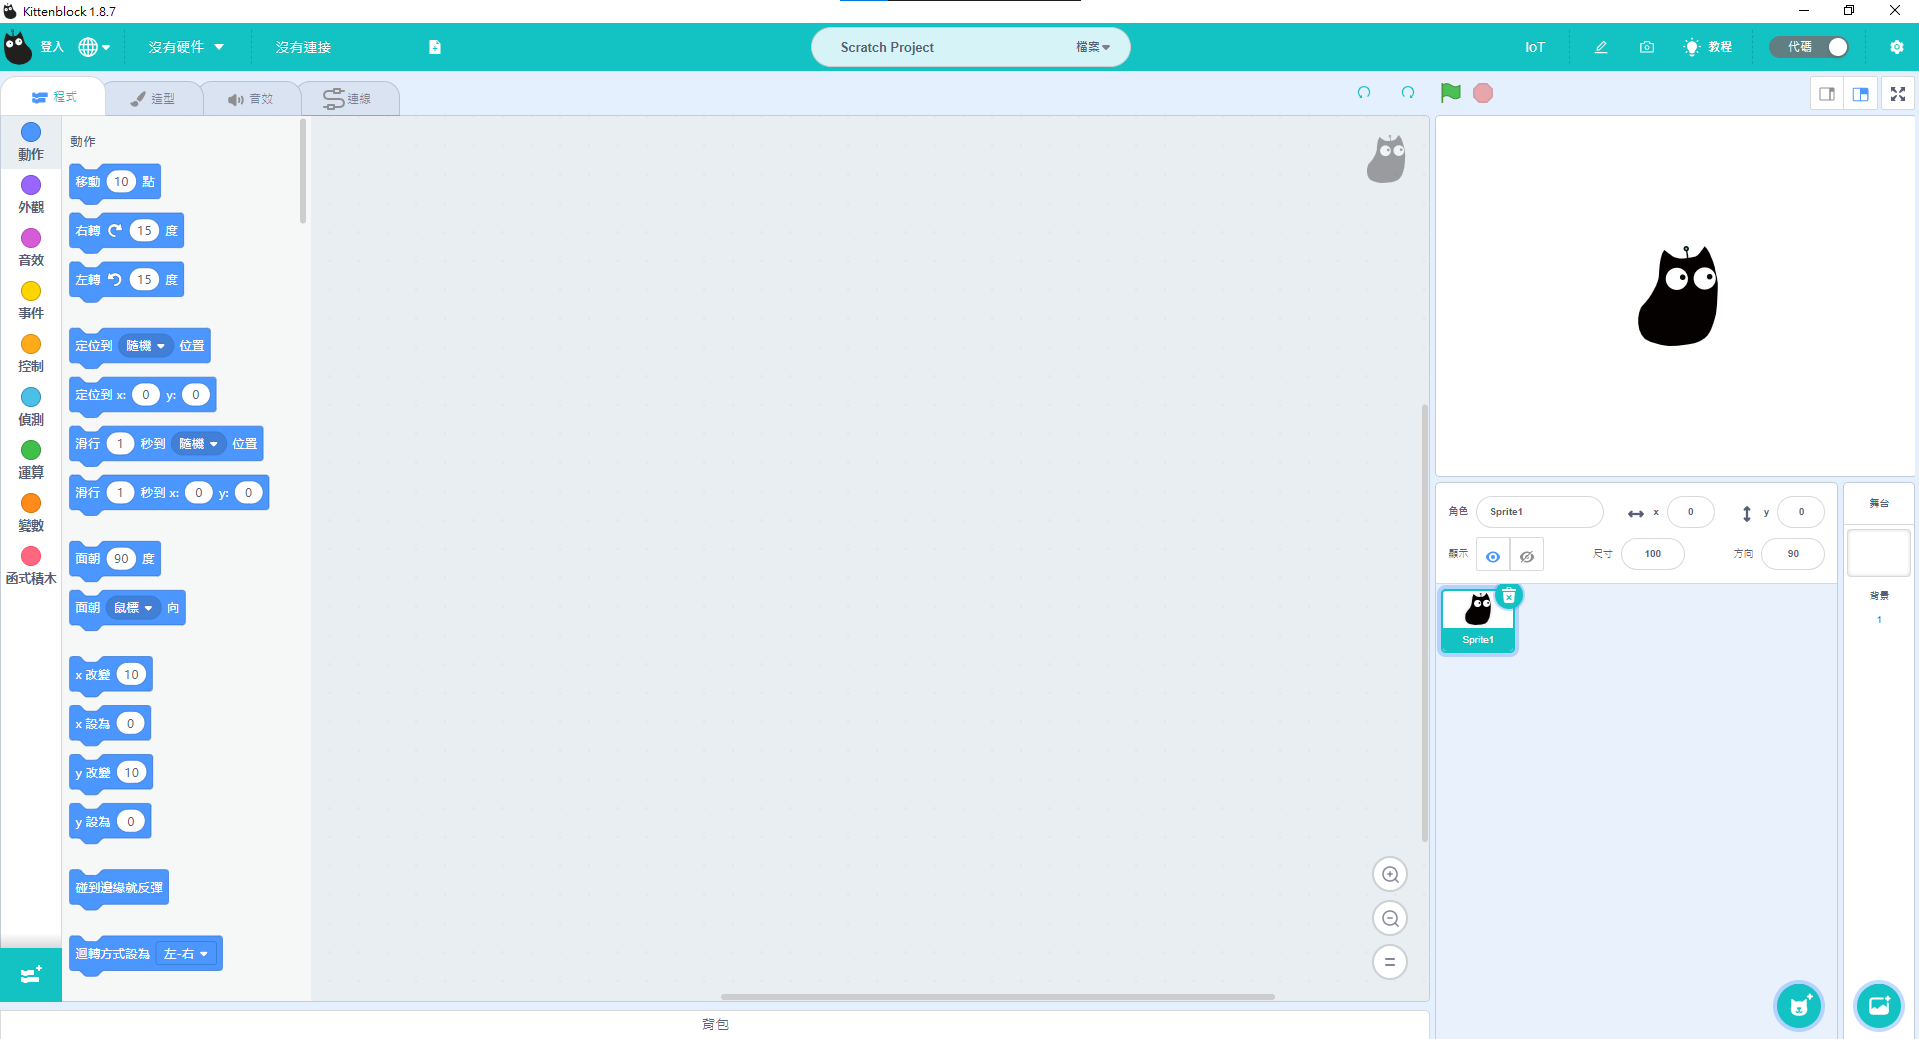
Task: Enter fullscreen stage mode
Action: [1897, 94]
